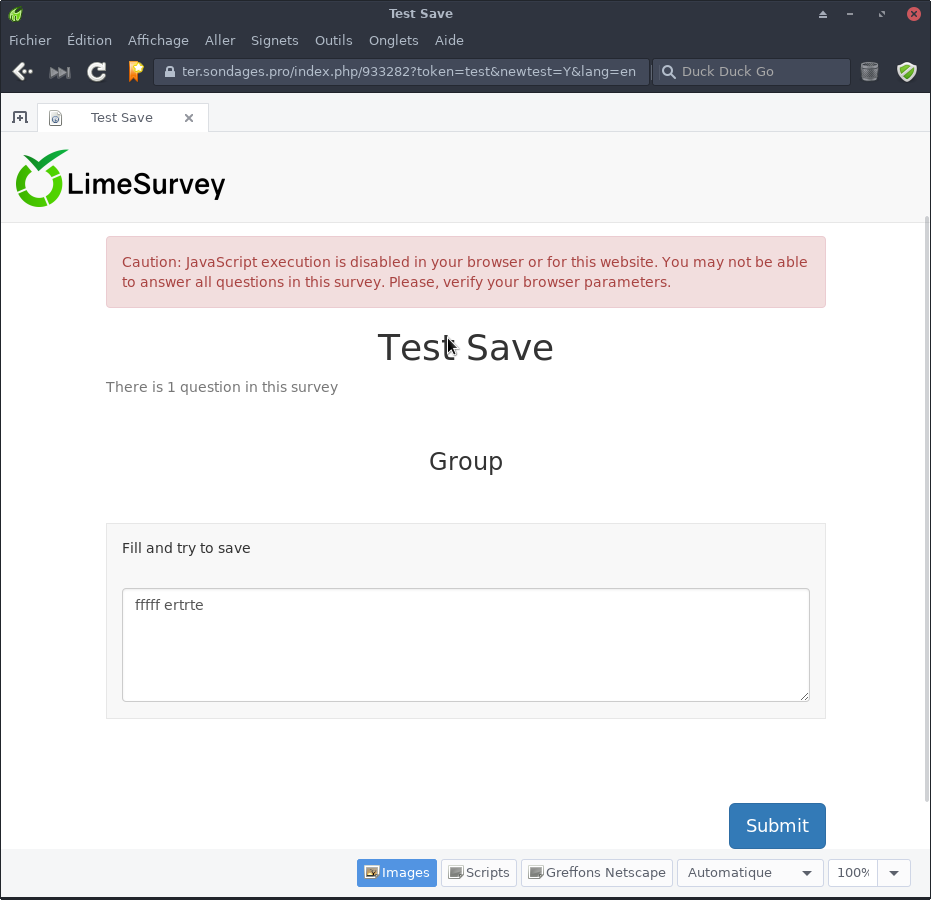Open search engine list via magnifier icon

point(667,72)
